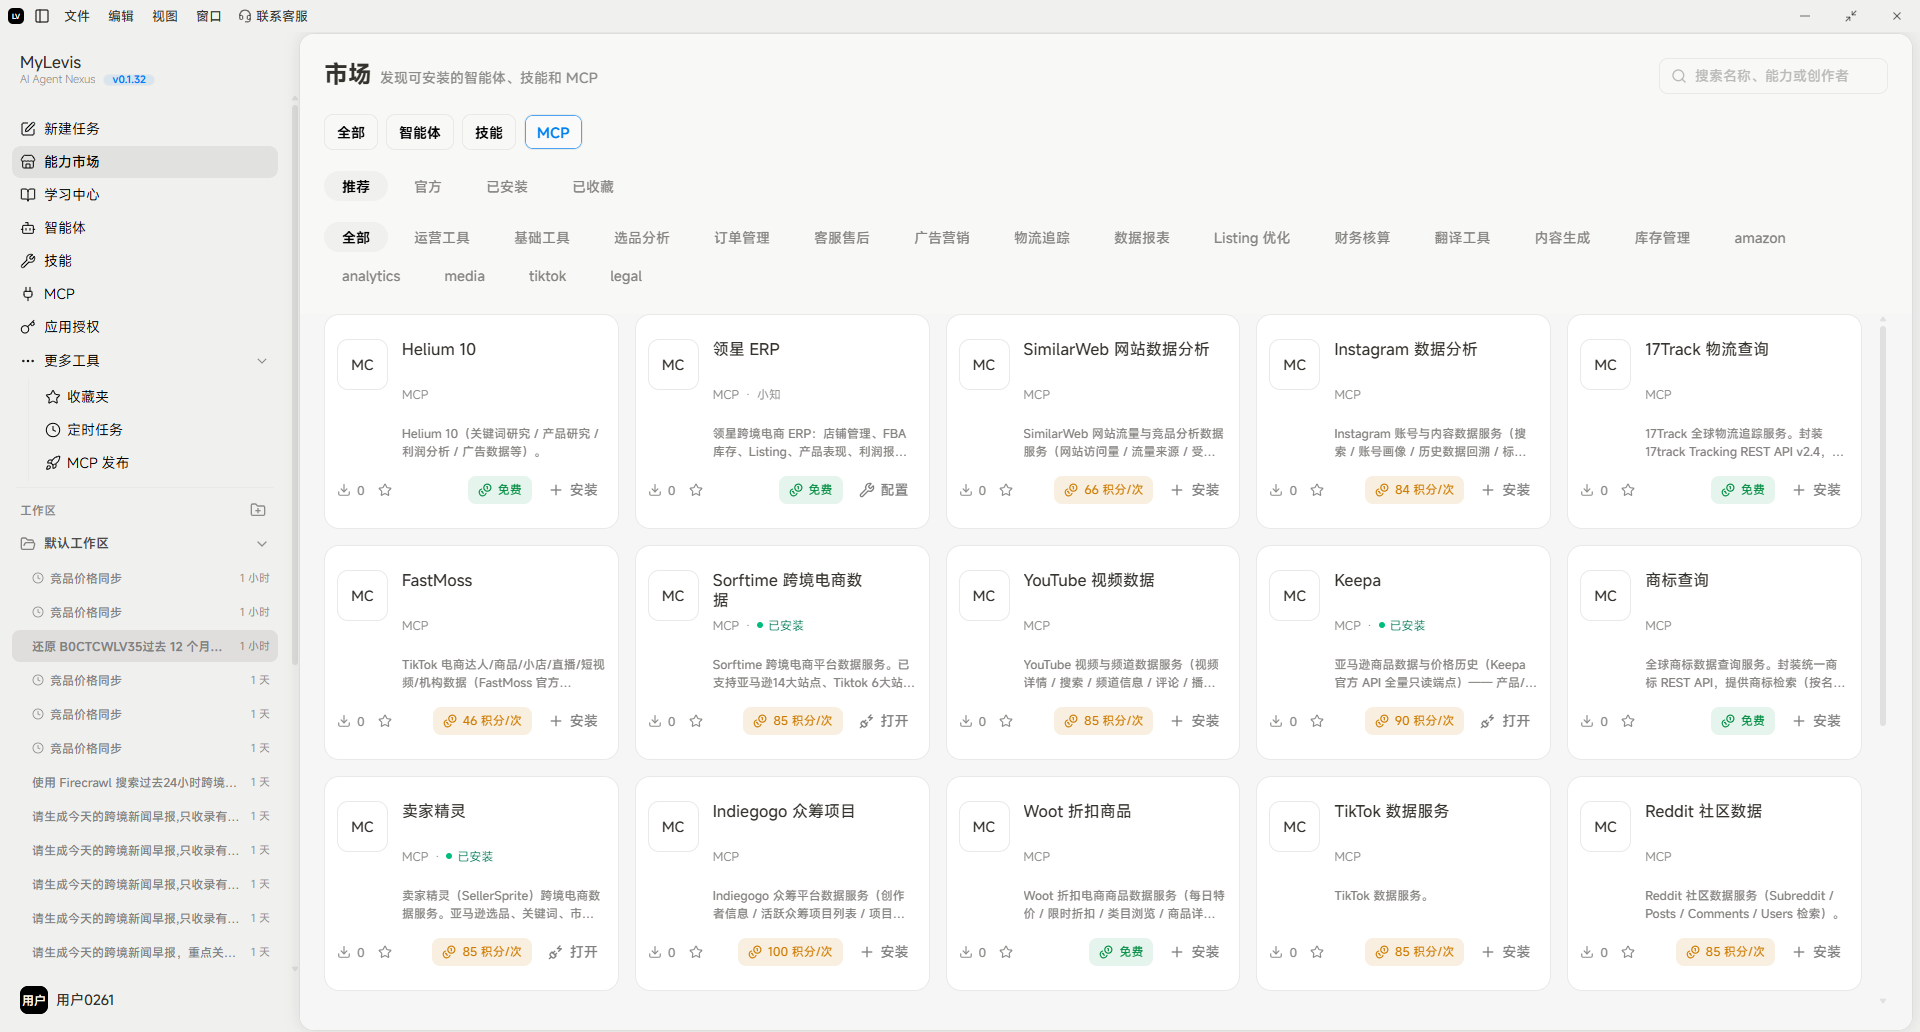Open the 技能 sidebar entry
The height and width of the screenshot is (1032, 1920).
click(x=145, y=261)
